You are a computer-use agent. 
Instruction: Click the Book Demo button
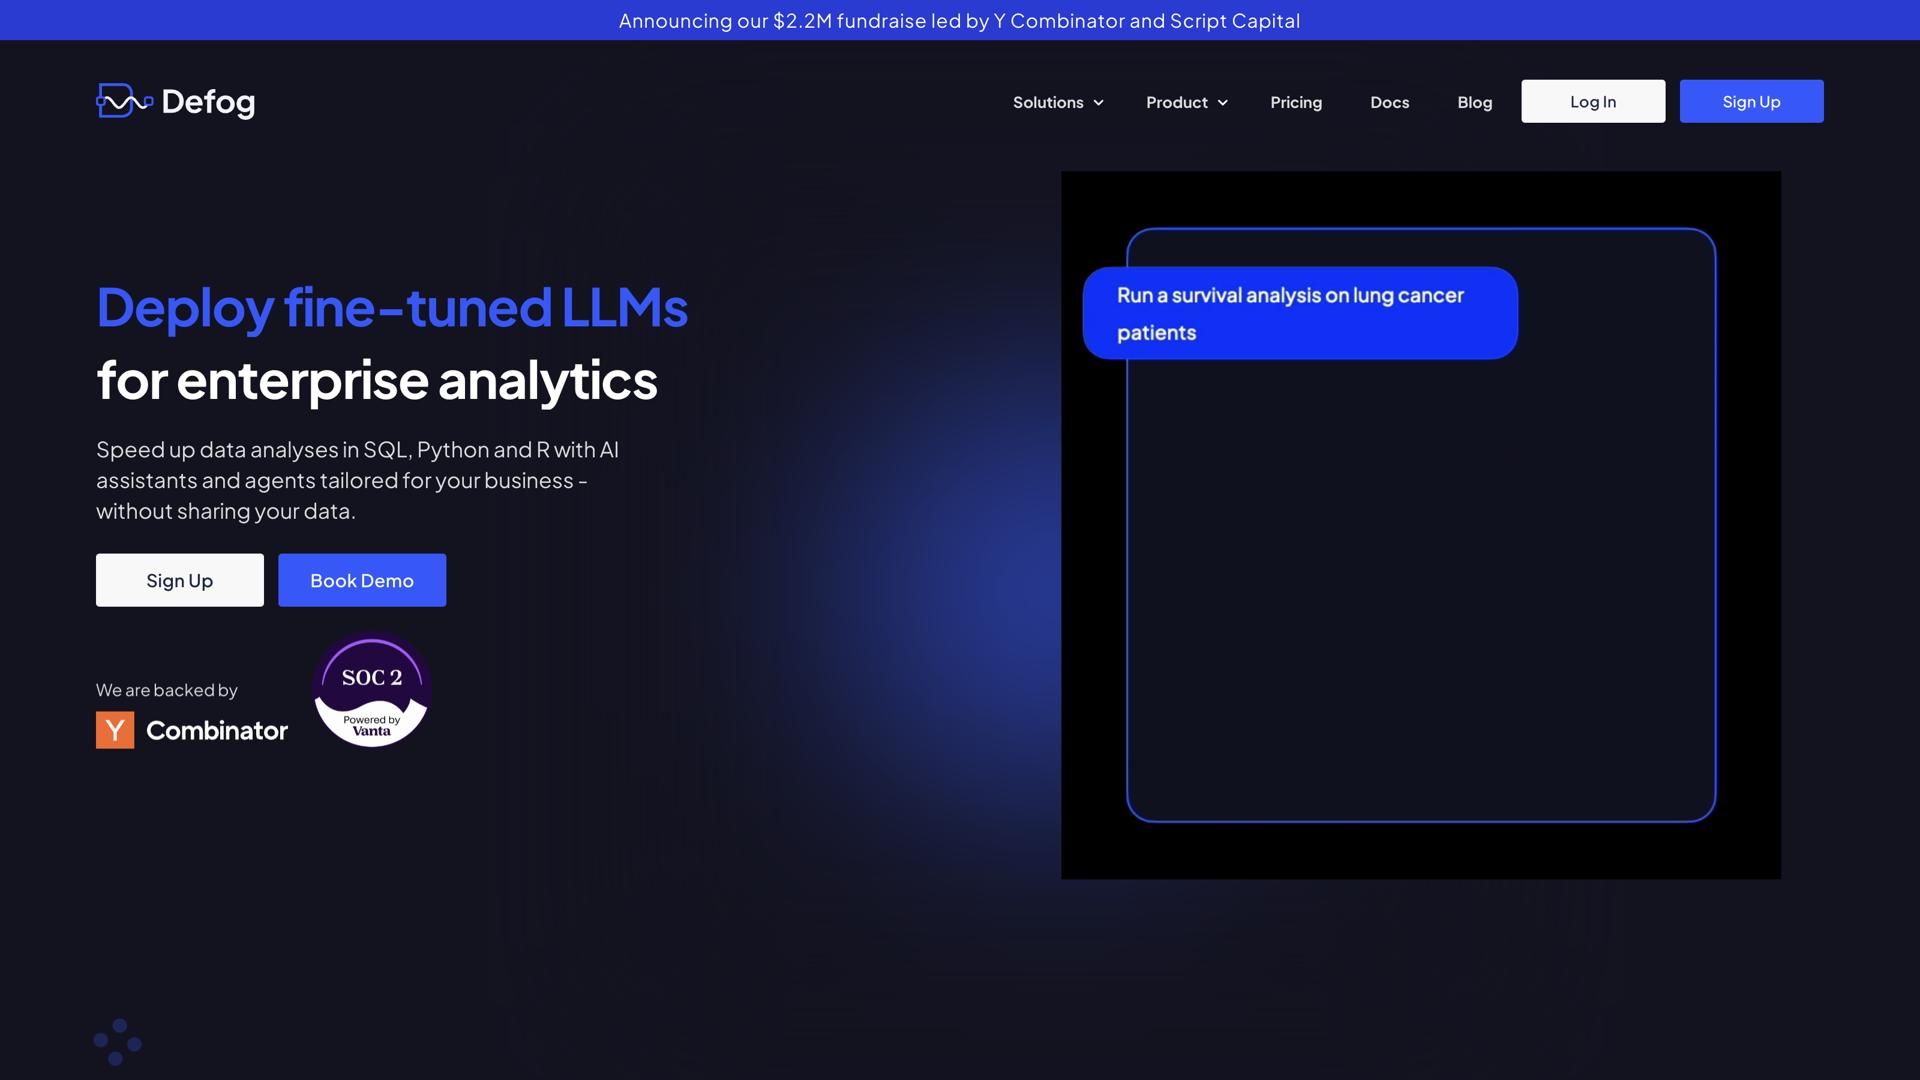point(362,580)
